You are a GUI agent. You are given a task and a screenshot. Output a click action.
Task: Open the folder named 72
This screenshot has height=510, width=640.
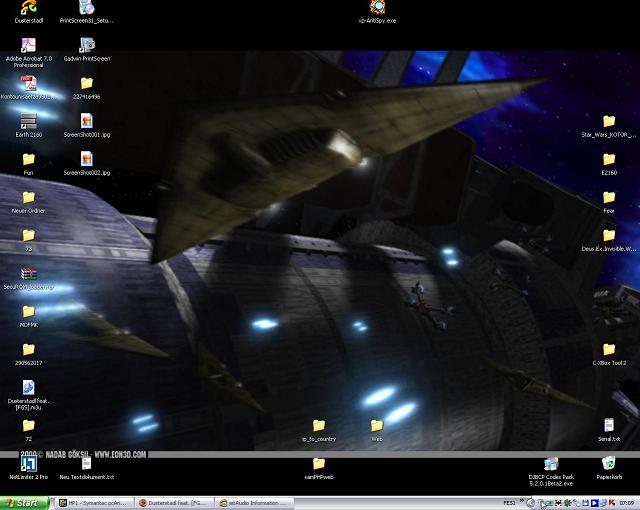(29, 426)
